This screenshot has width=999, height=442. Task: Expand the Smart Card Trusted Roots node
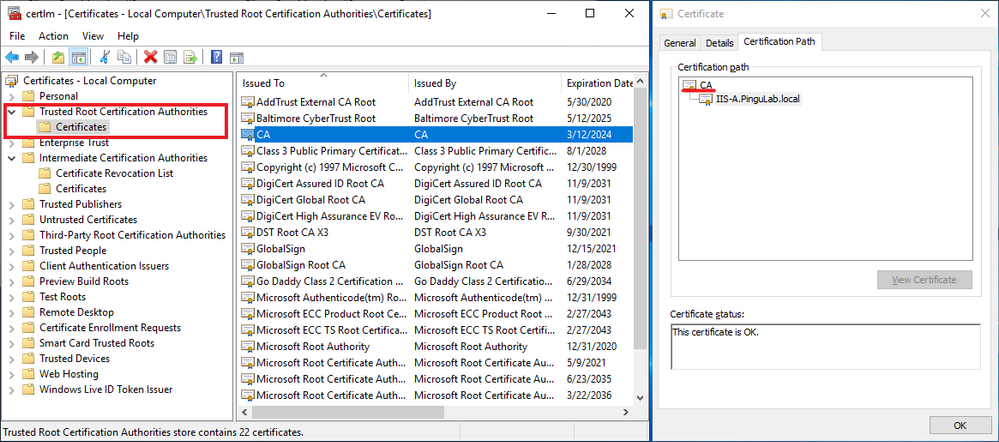pos(11,343)
